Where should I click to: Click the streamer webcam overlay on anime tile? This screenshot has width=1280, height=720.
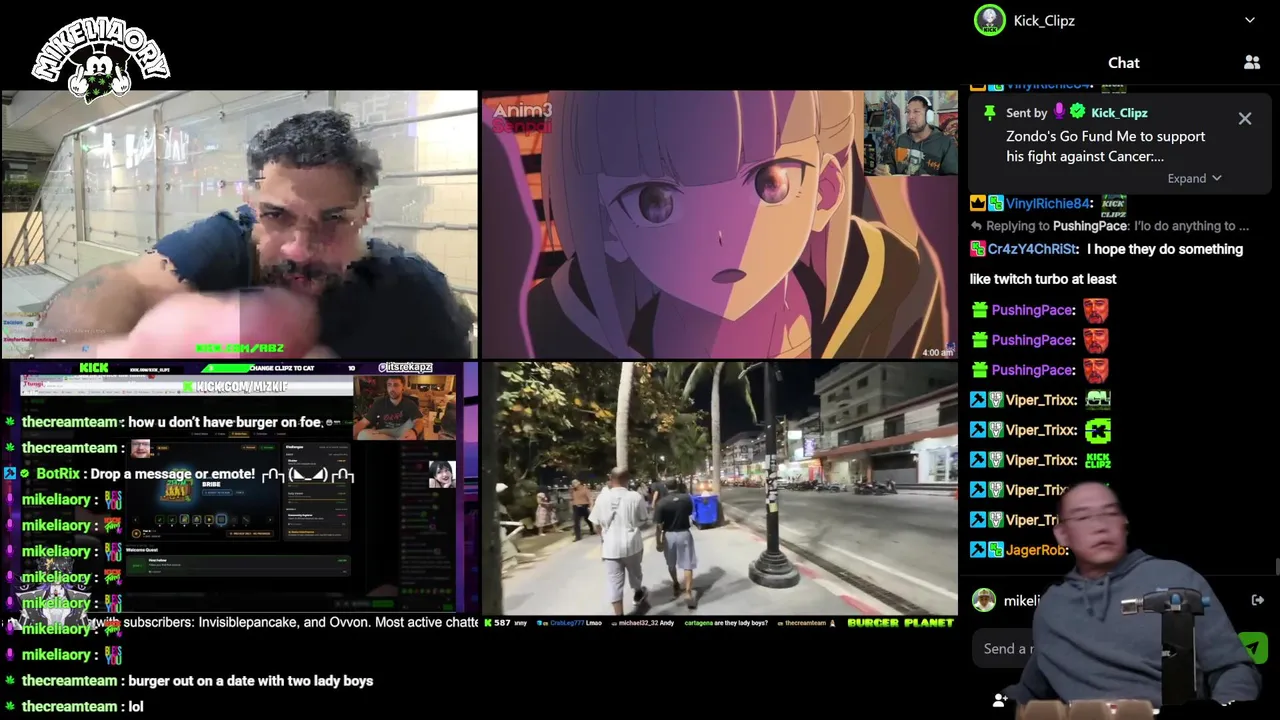[x=910, y=133]
